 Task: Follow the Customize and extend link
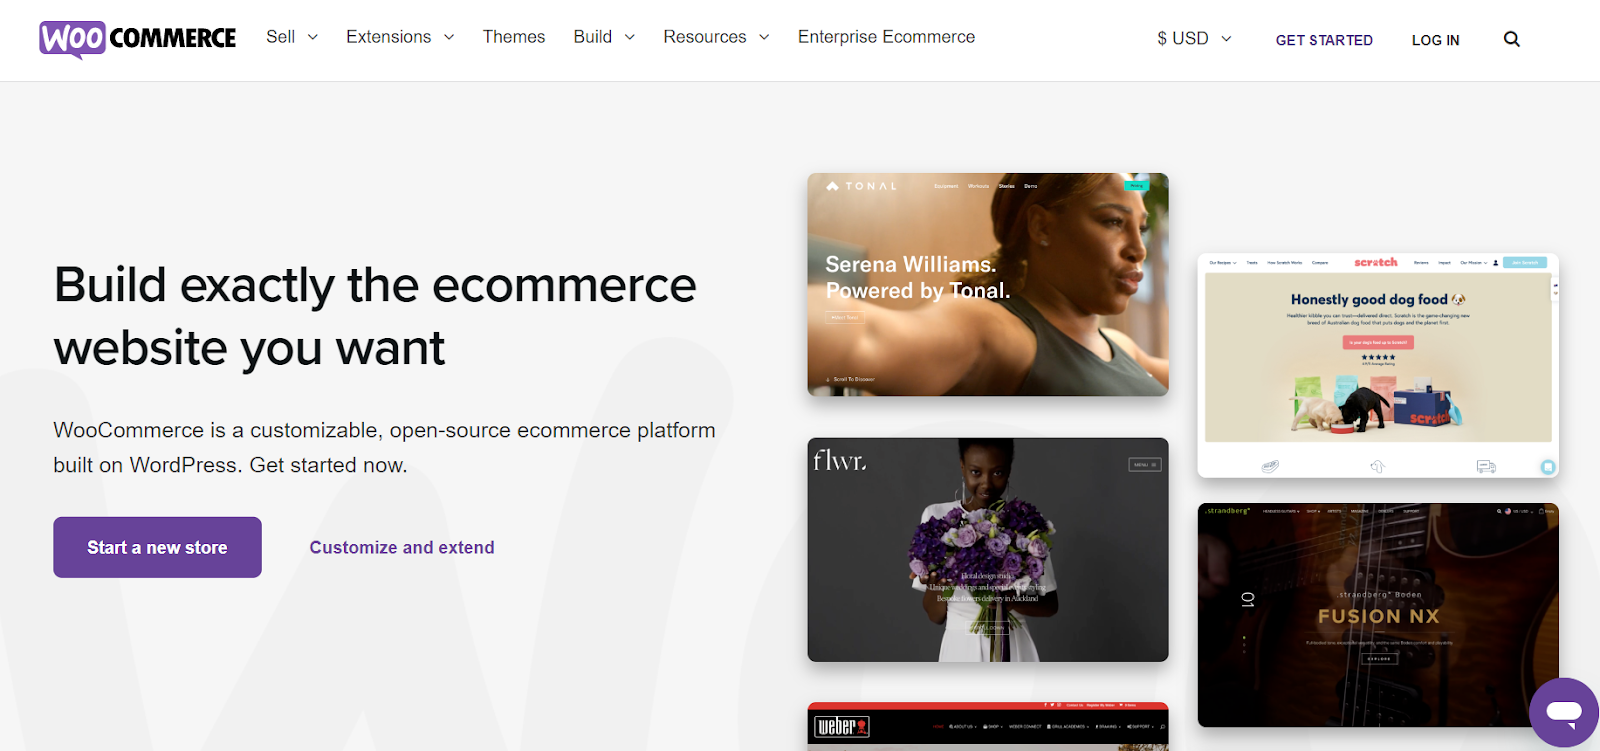[402, 547]
